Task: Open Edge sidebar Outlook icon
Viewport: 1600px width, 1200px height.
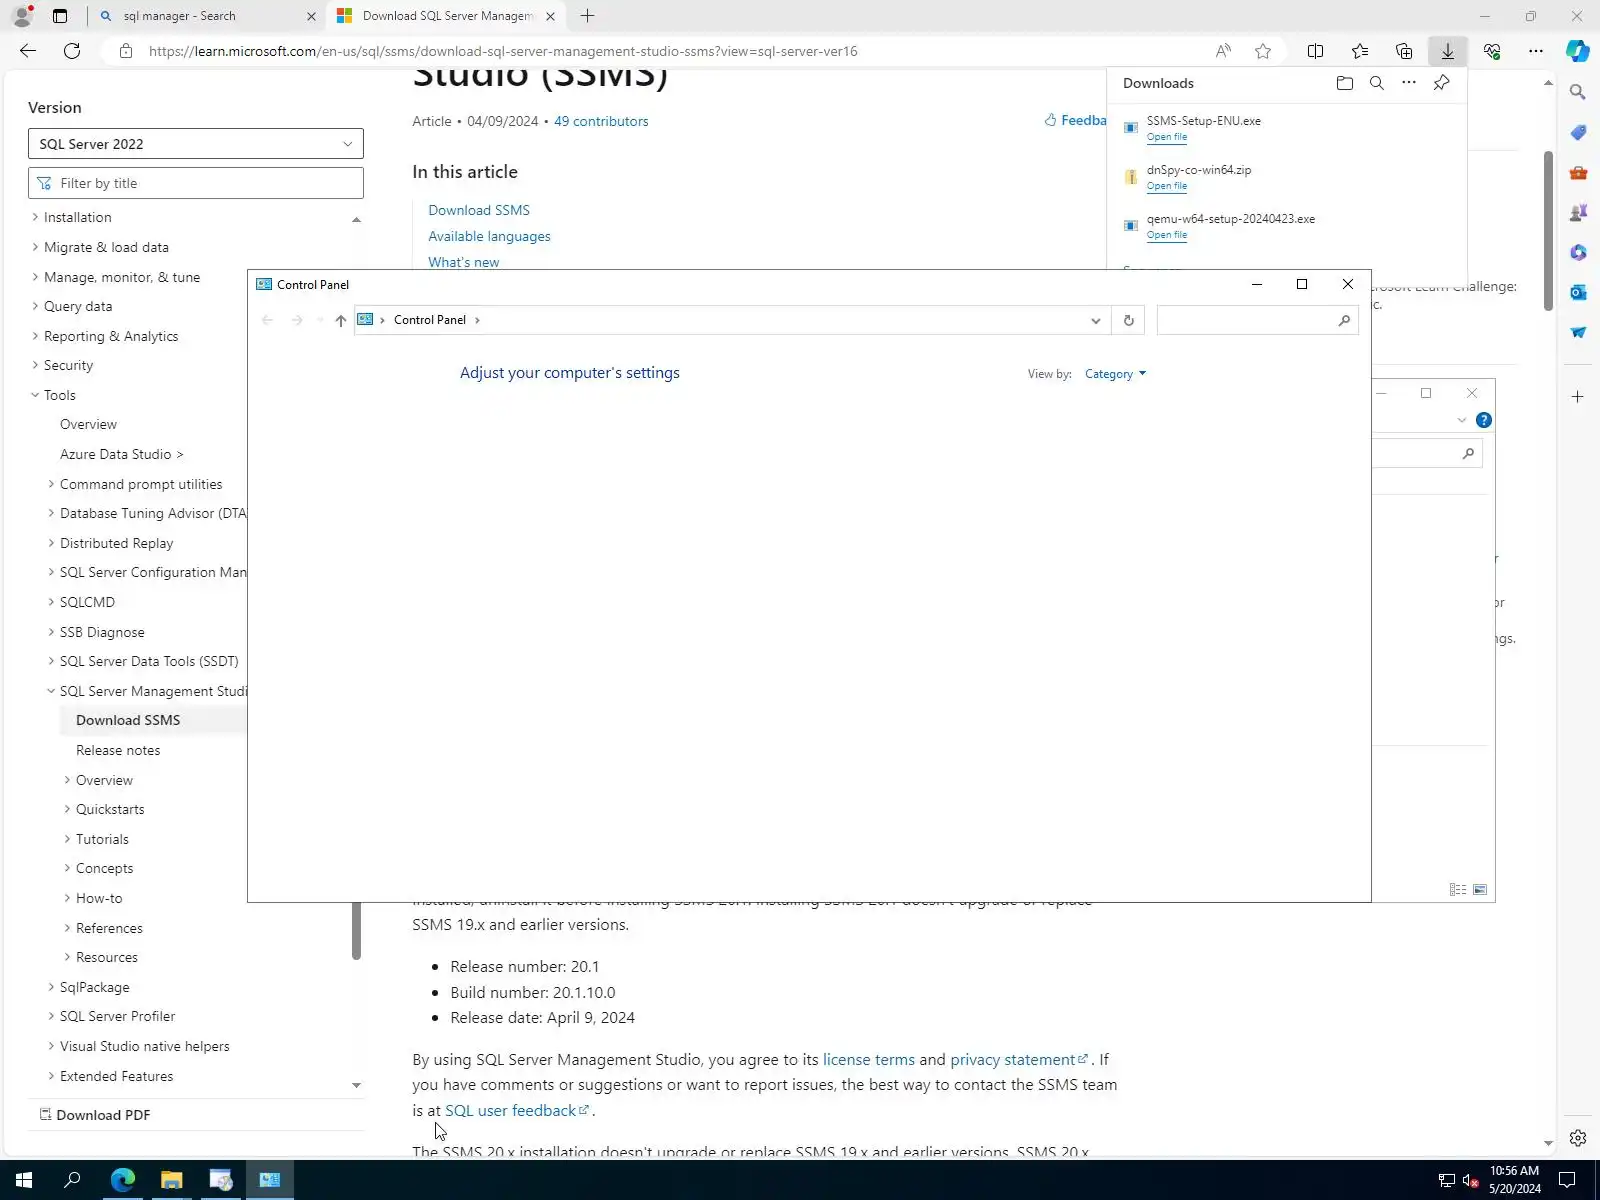Action: (x=1578, y=292)
